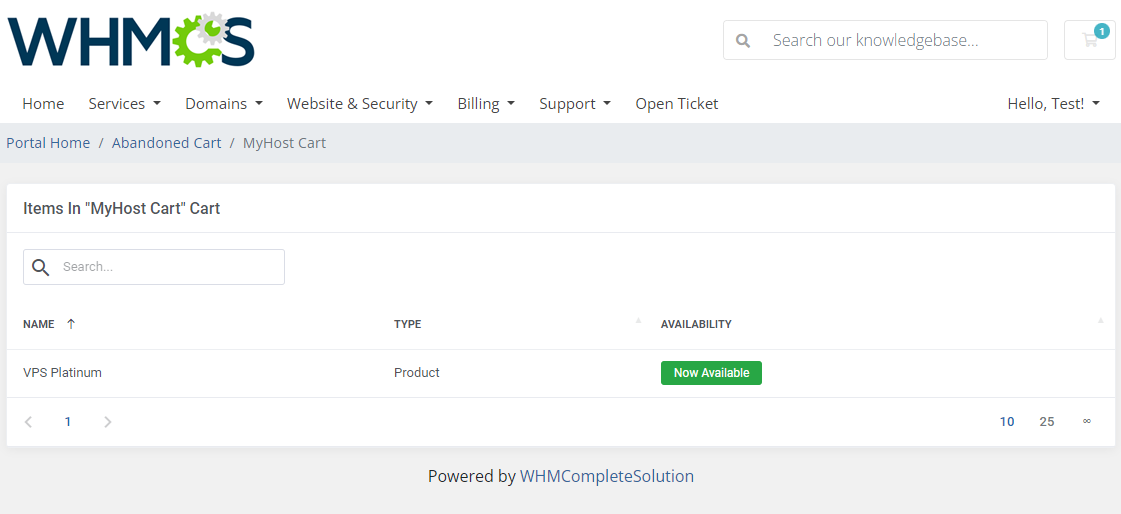The height and width of the screenshot is (514, 1121).
Task: Open the WHMCompleteSolution link
Action: [x=606, y=476]
